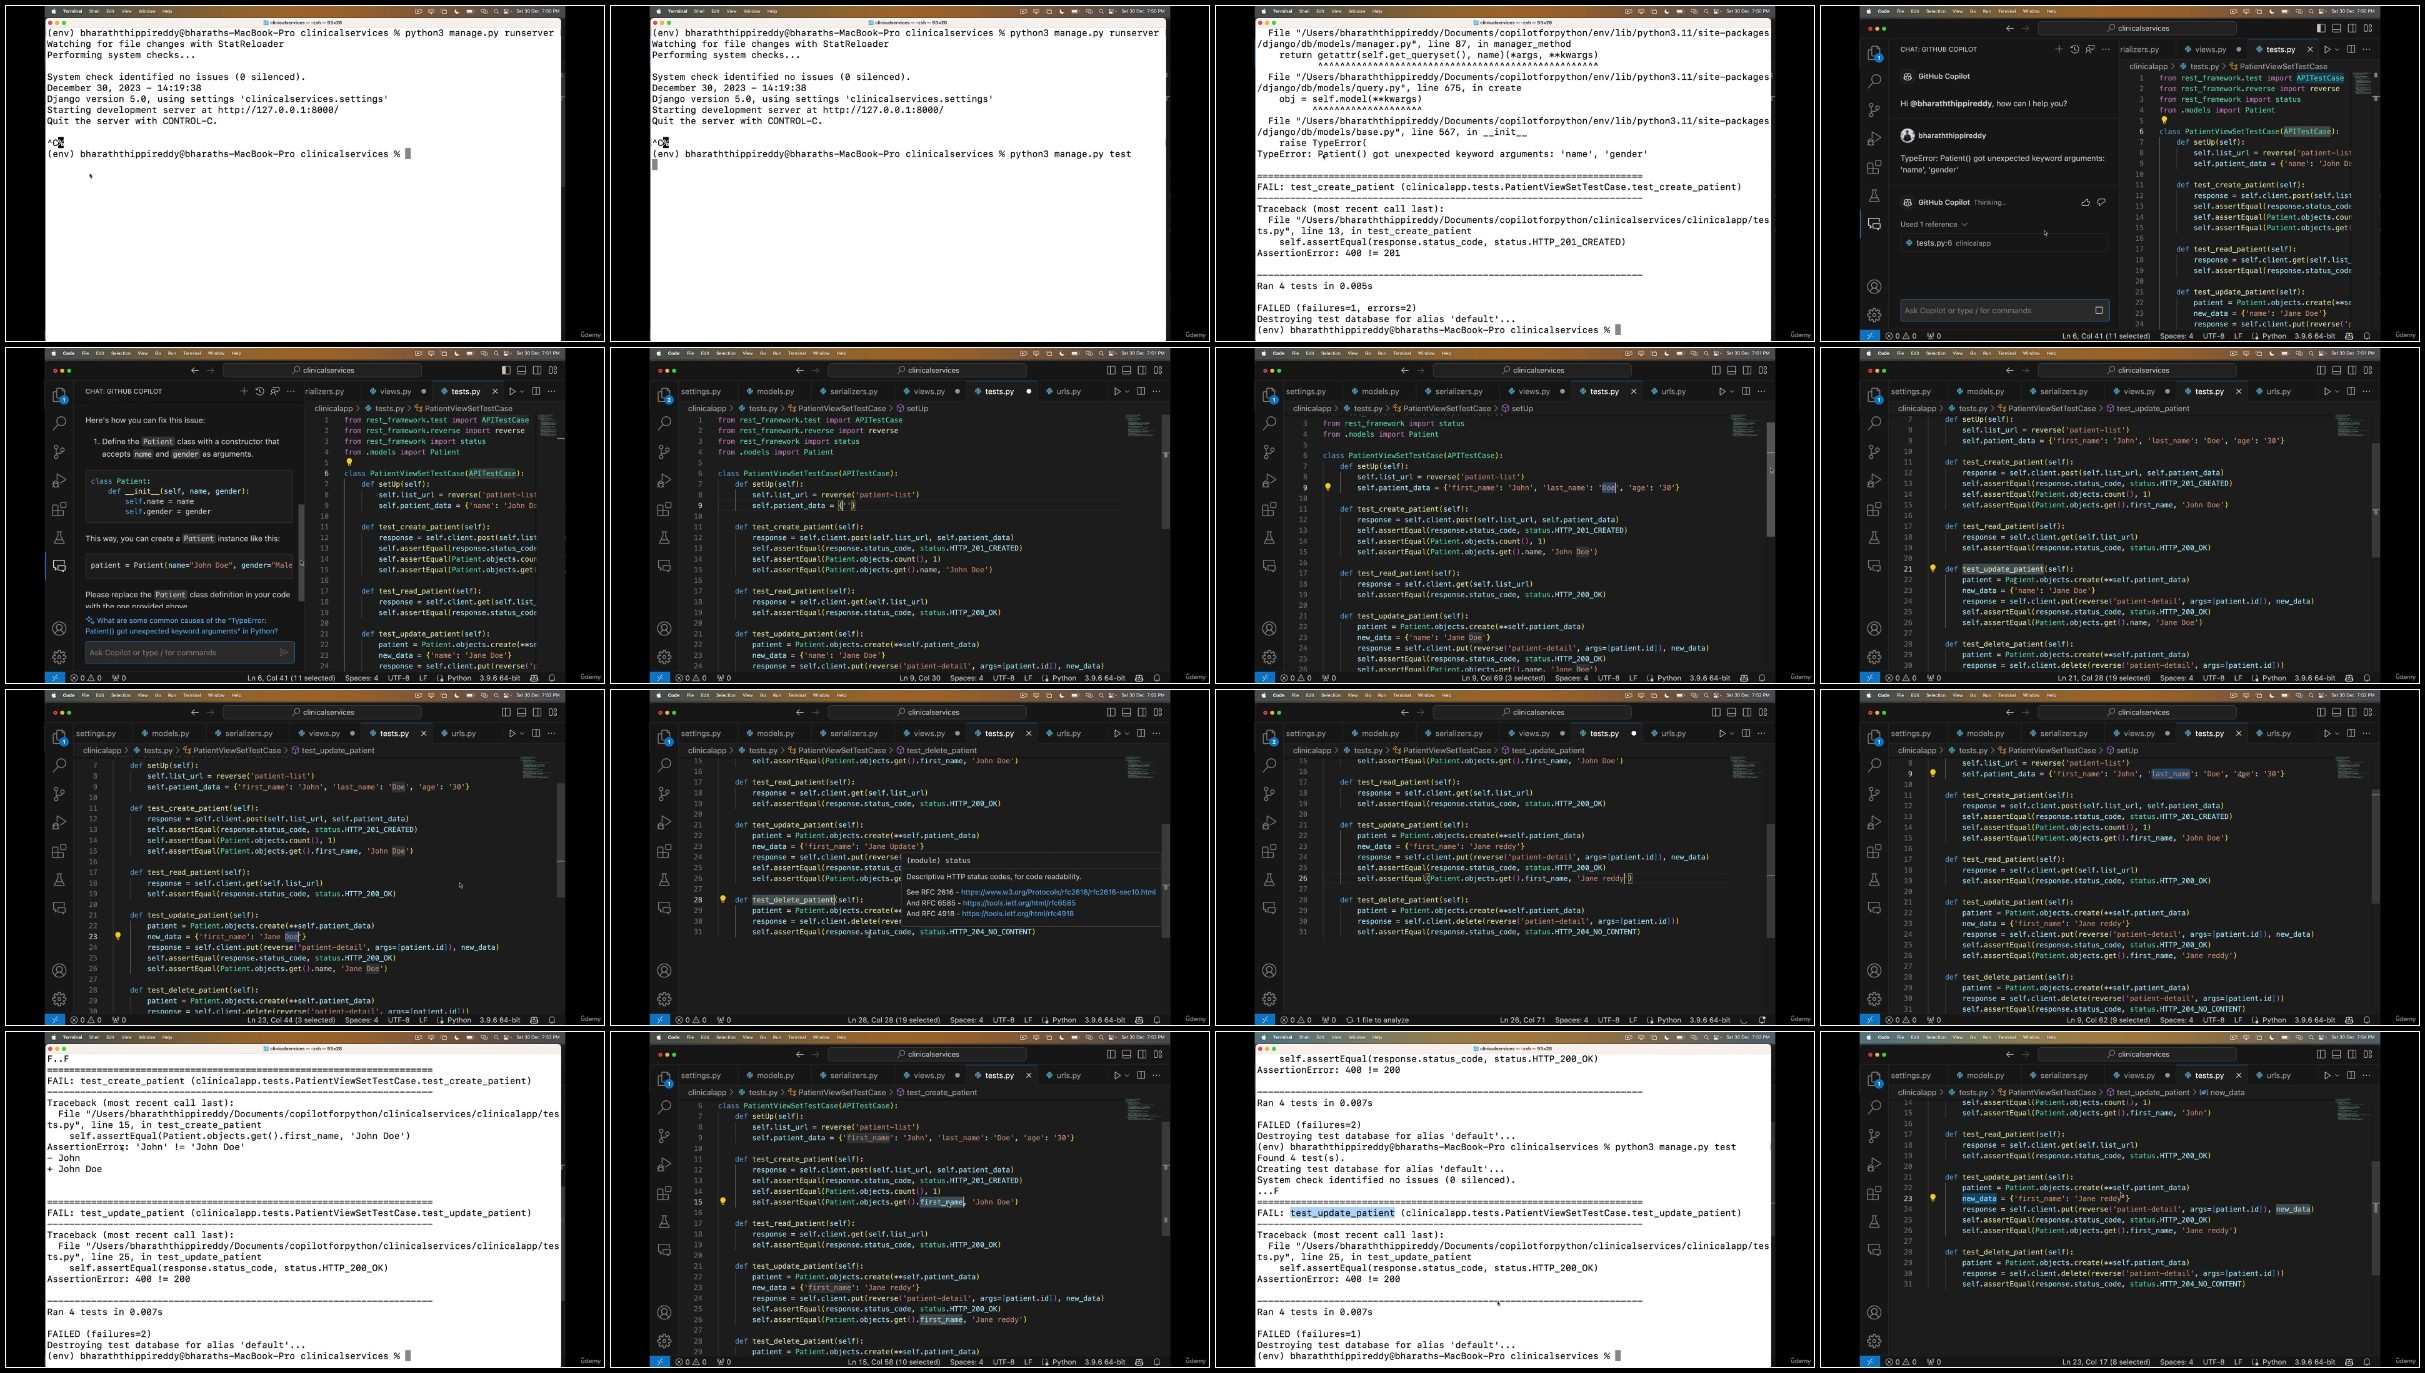This screenshot has width=2425, height=1373.
Task: Toggle primary sidebar in status tooltip frame
Action: point(1111,712)
